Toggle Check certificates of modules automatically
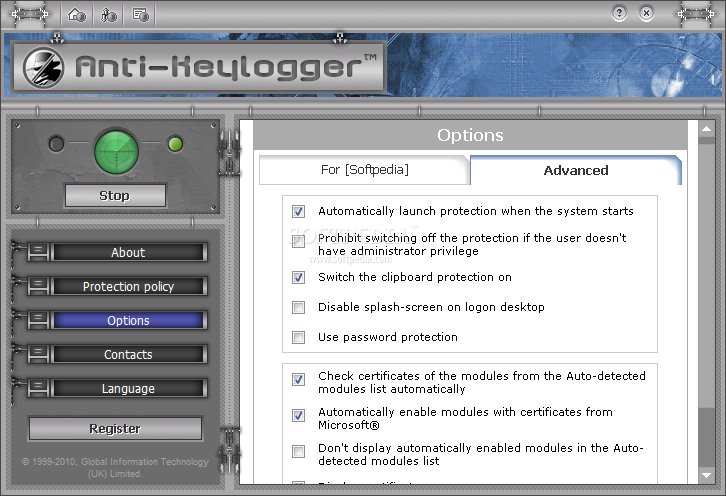 (x=299, y=379)
